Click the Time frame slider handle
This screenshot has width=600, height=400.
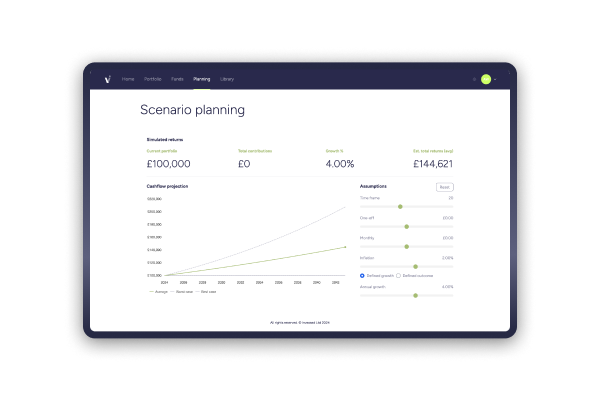400,207
